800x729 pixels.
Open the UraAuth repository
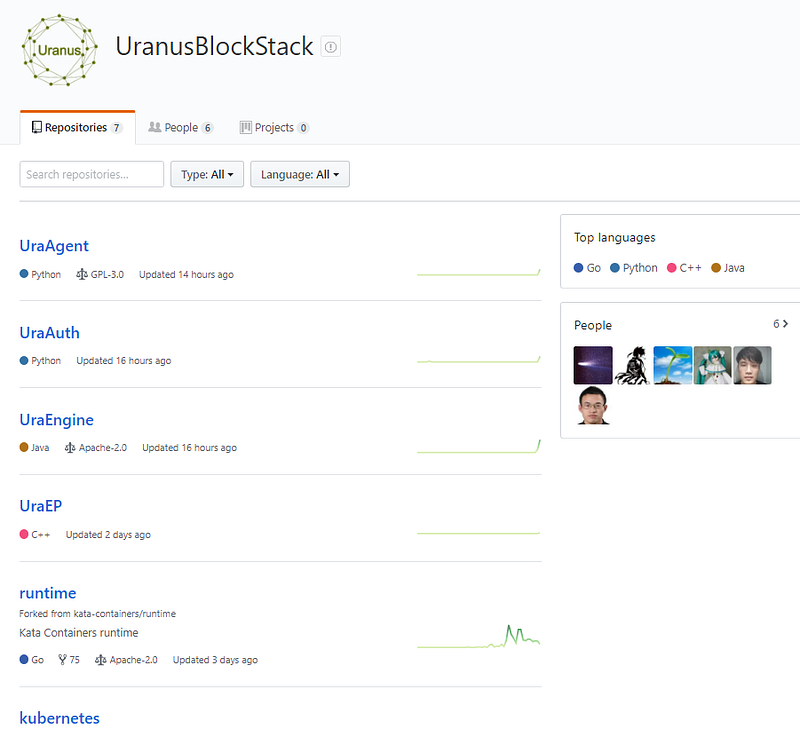49,333
